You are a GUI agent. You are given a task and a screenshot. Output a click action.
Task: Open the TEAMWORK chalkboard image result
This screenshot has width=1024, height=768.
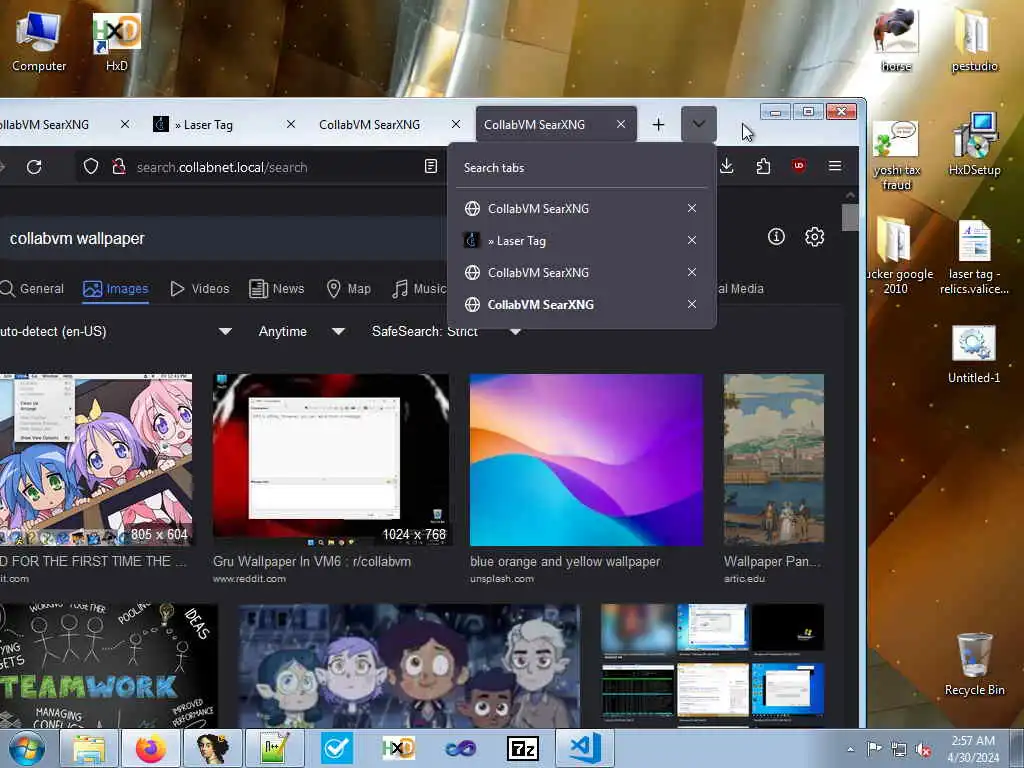point(108,665)
